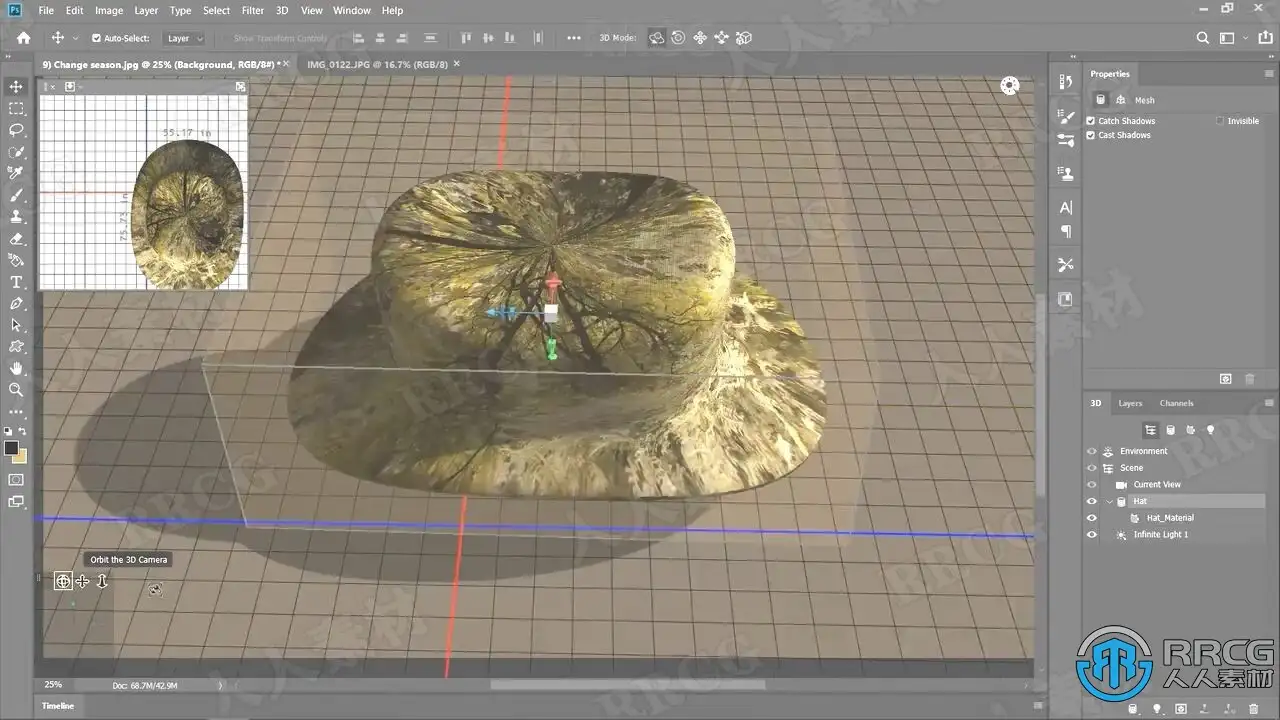Filter 3D panel by Meshes

(x=1171, y=430)
